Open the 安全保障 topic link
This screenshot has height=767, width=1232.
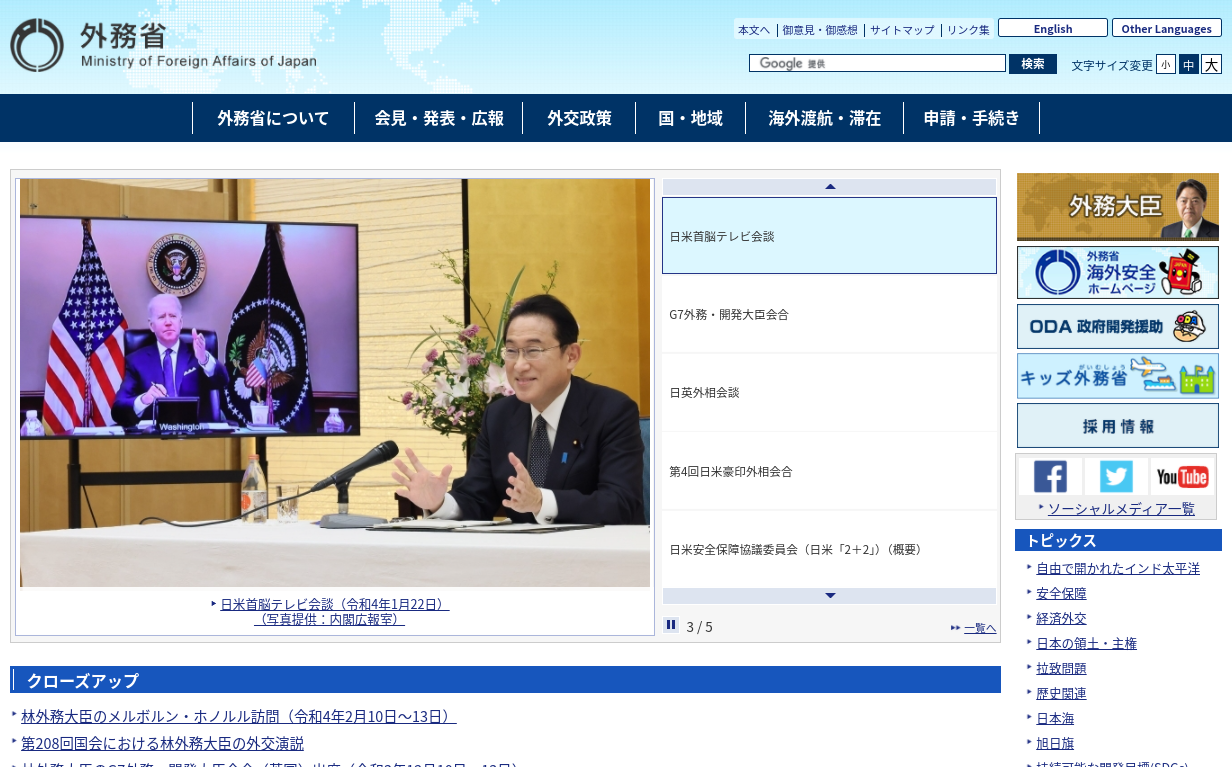pos(1061,593)
